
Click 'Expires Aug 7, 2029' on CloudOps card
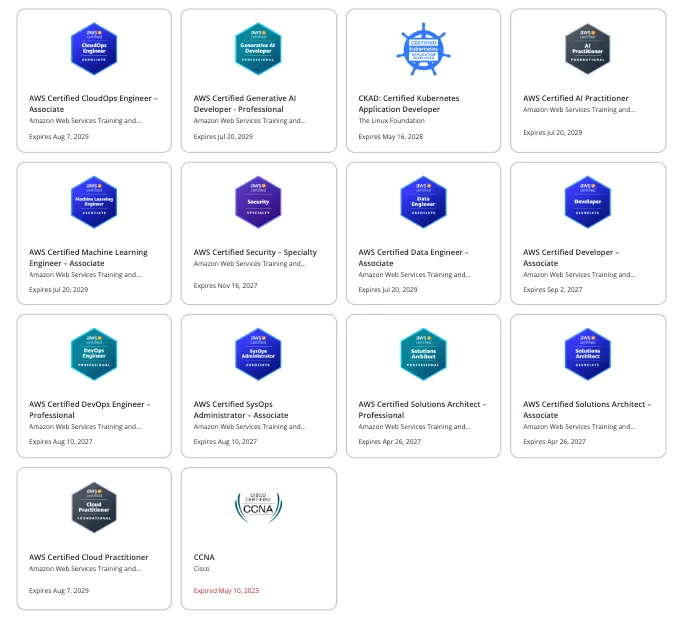tap(59, 137)
